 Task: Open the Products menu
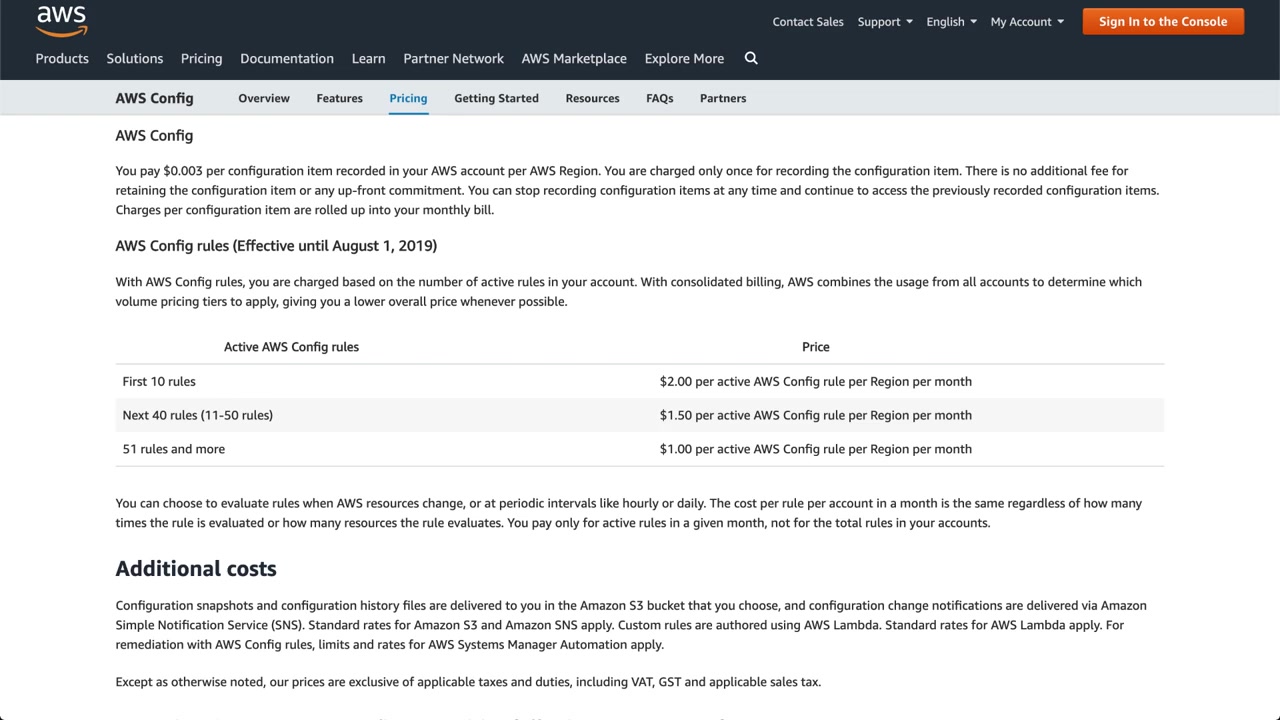coord(62,58)
